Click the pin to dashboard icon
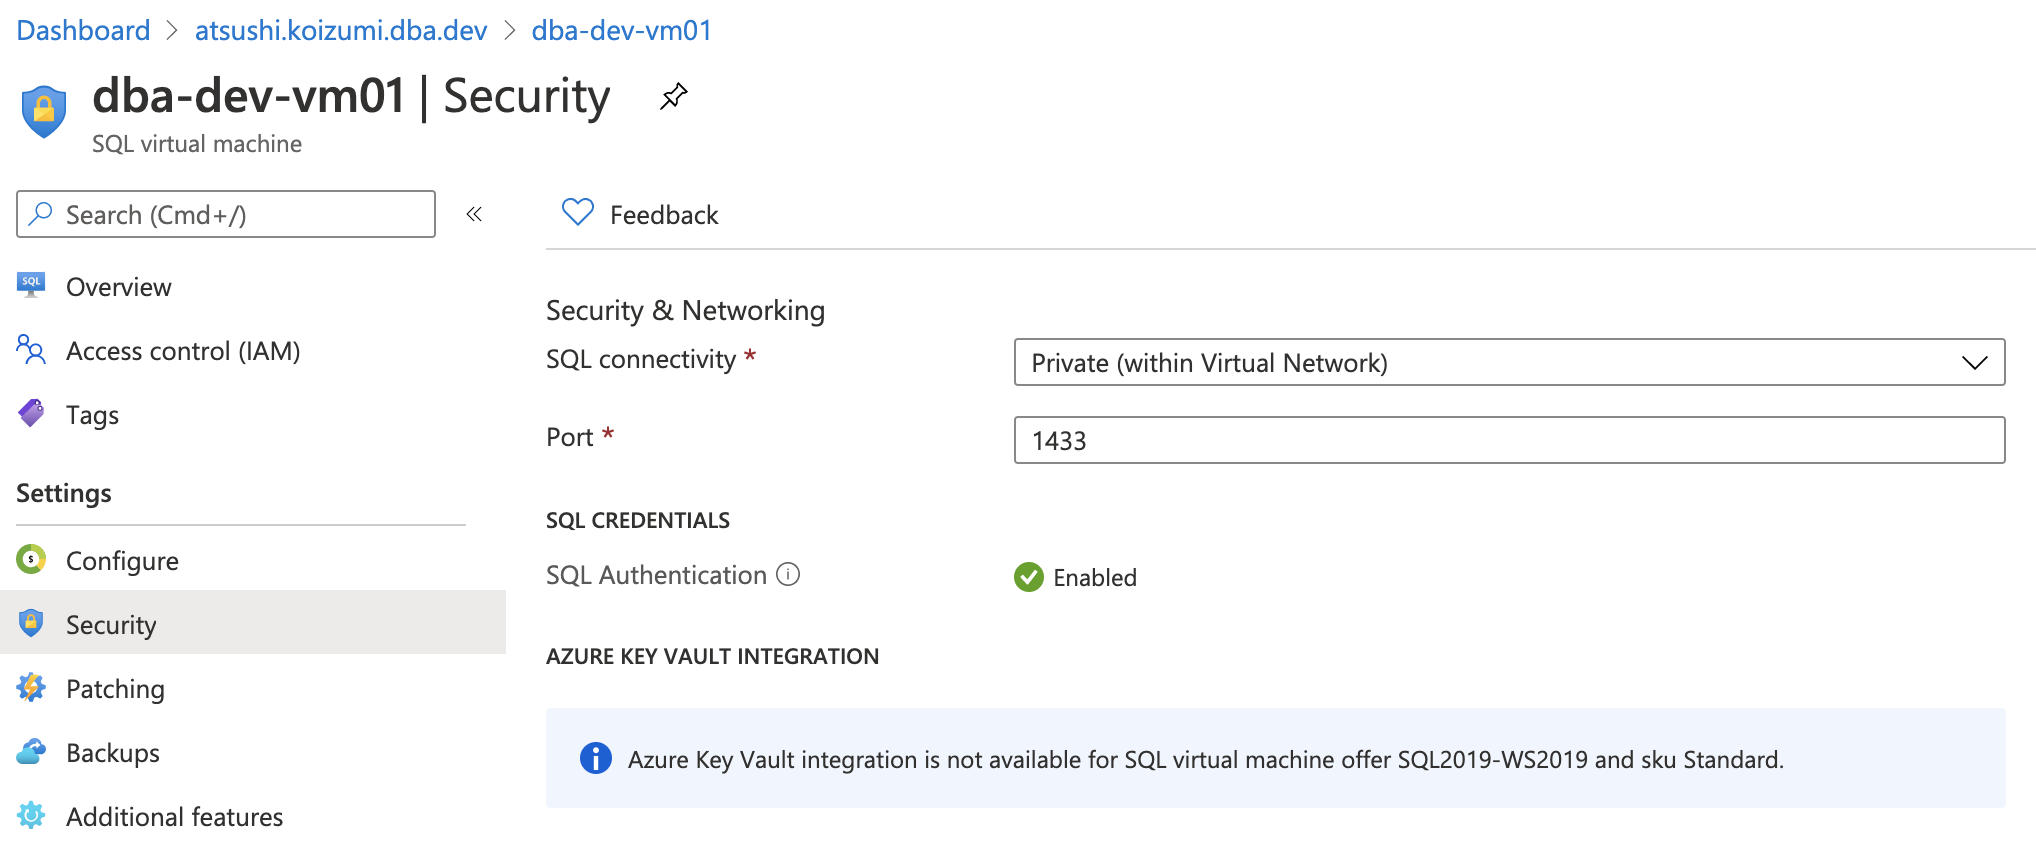This screenshot has height=850, width=2036. tap(673, 97)
